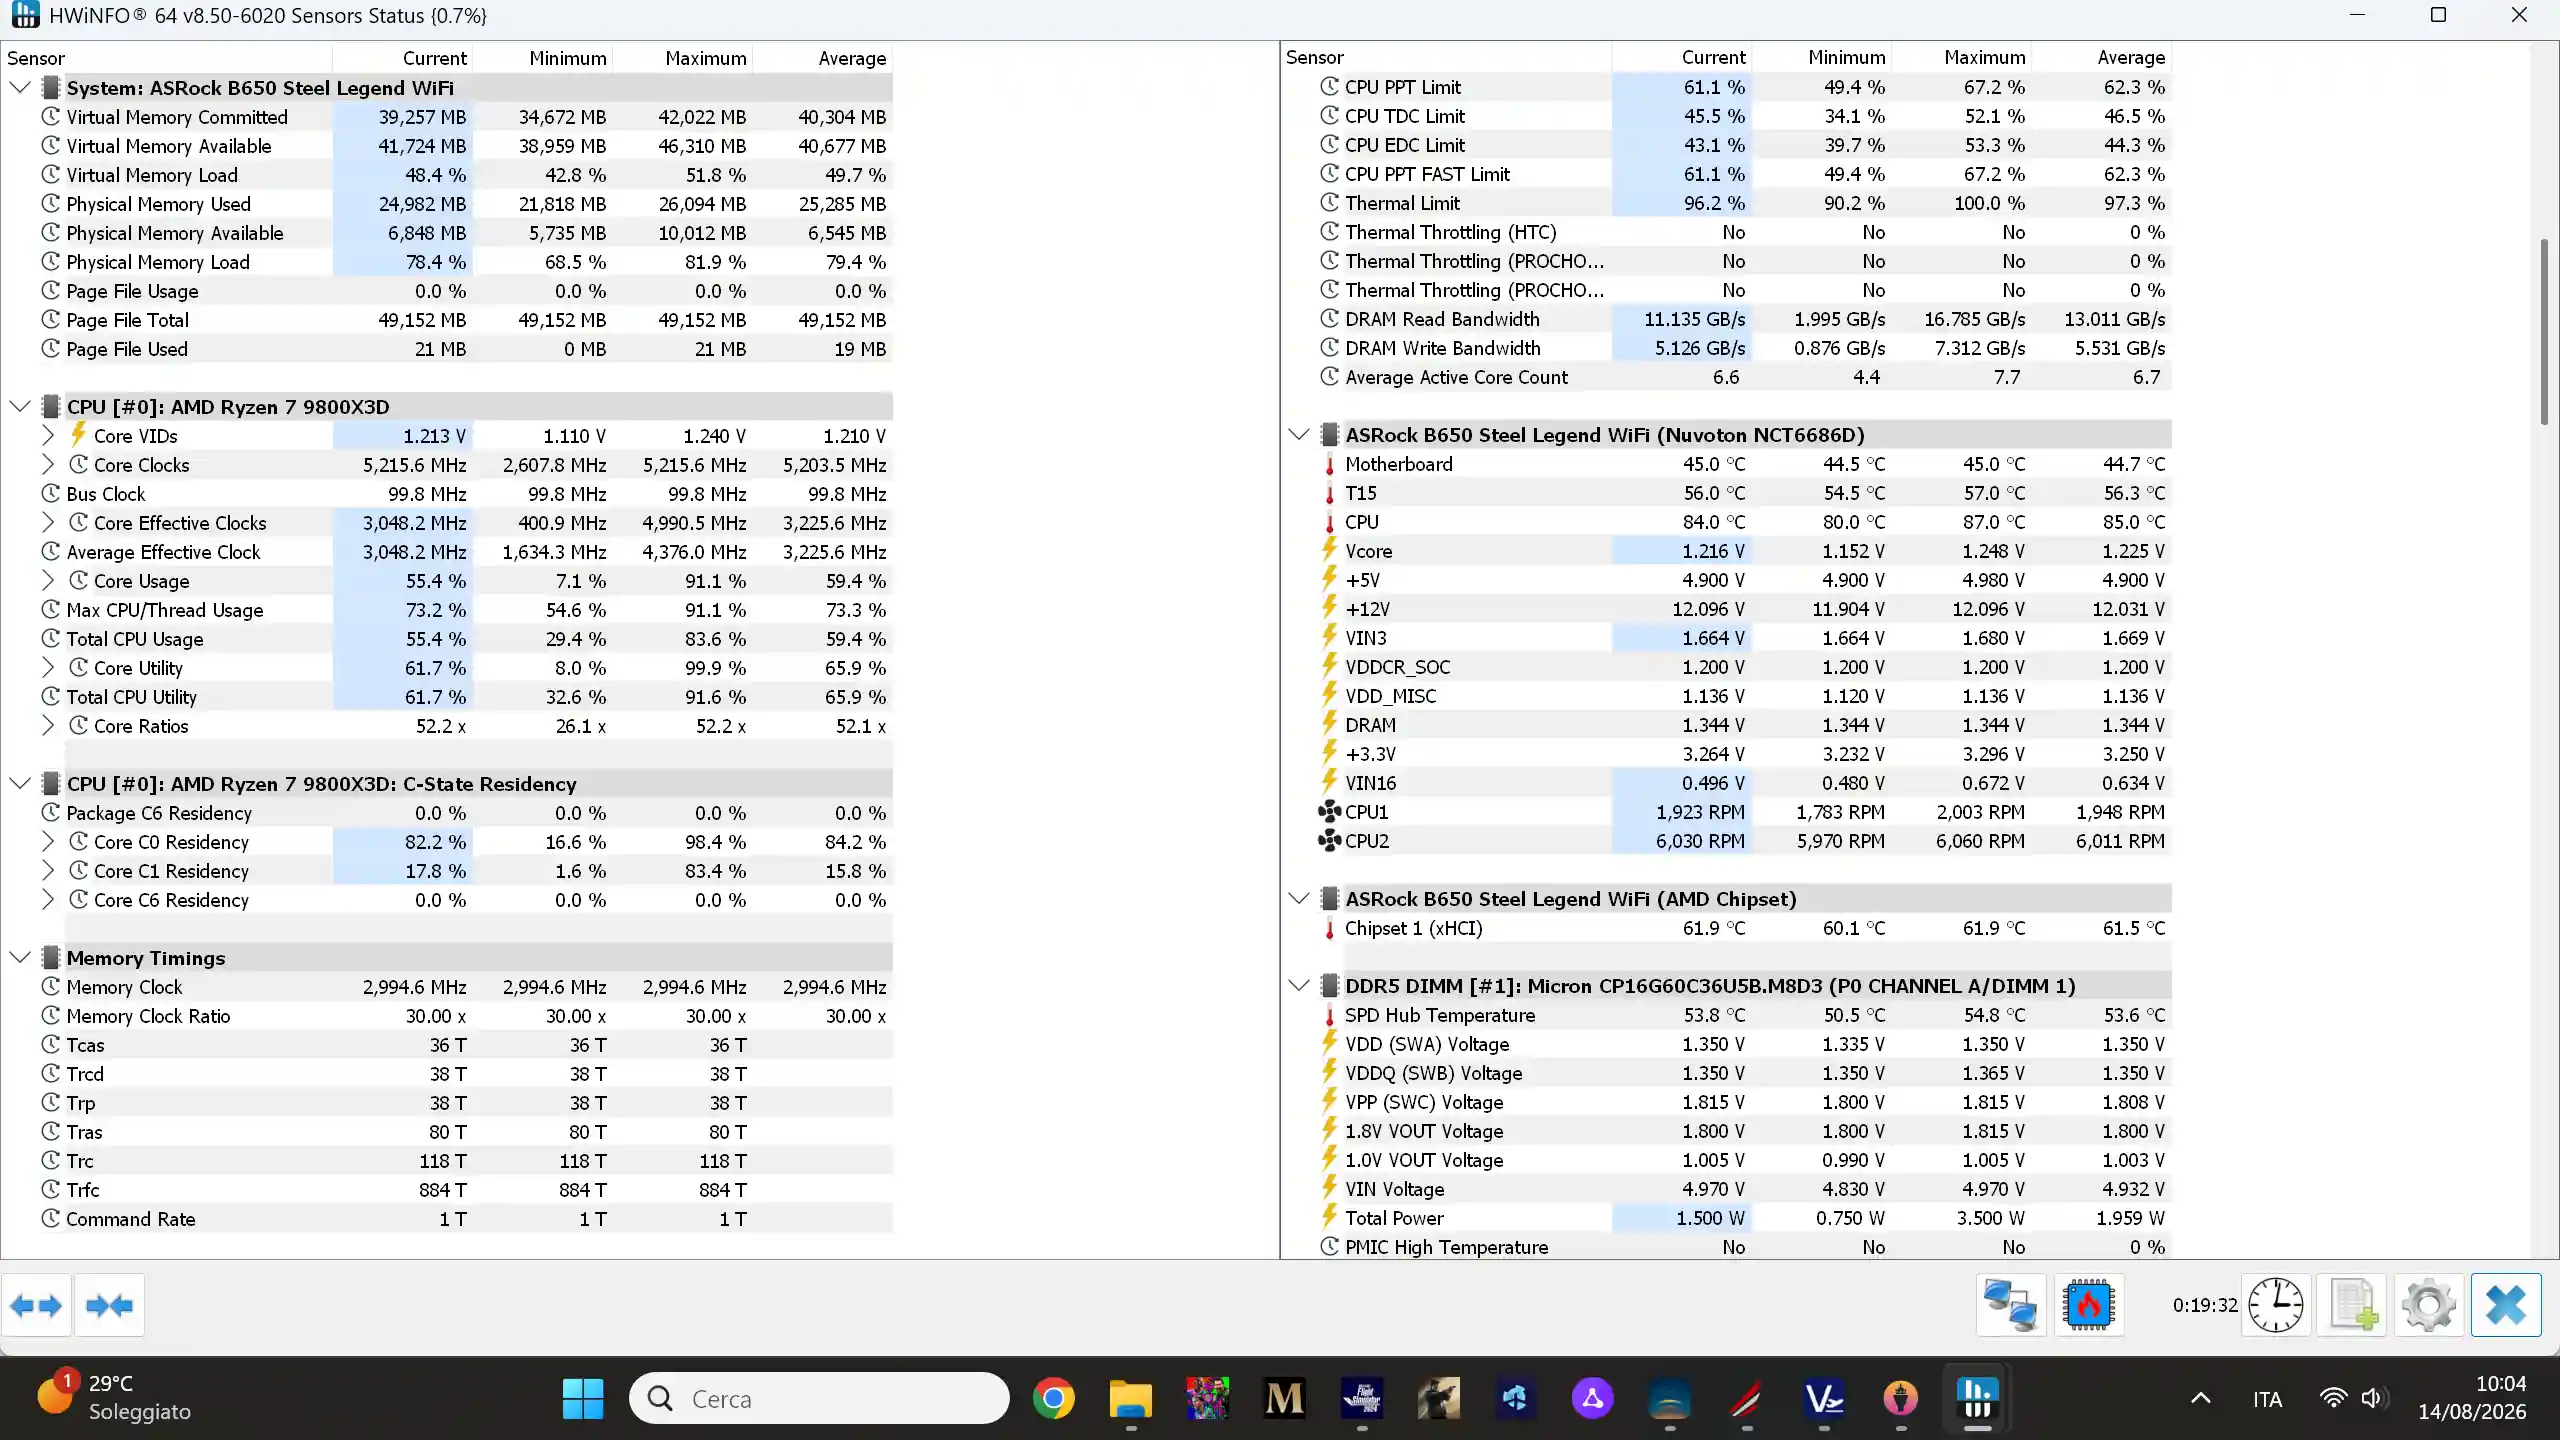Click the Windows Start button
Image resolution: width=2560 pixels, height=1440 pixels.
point(583,1398)
